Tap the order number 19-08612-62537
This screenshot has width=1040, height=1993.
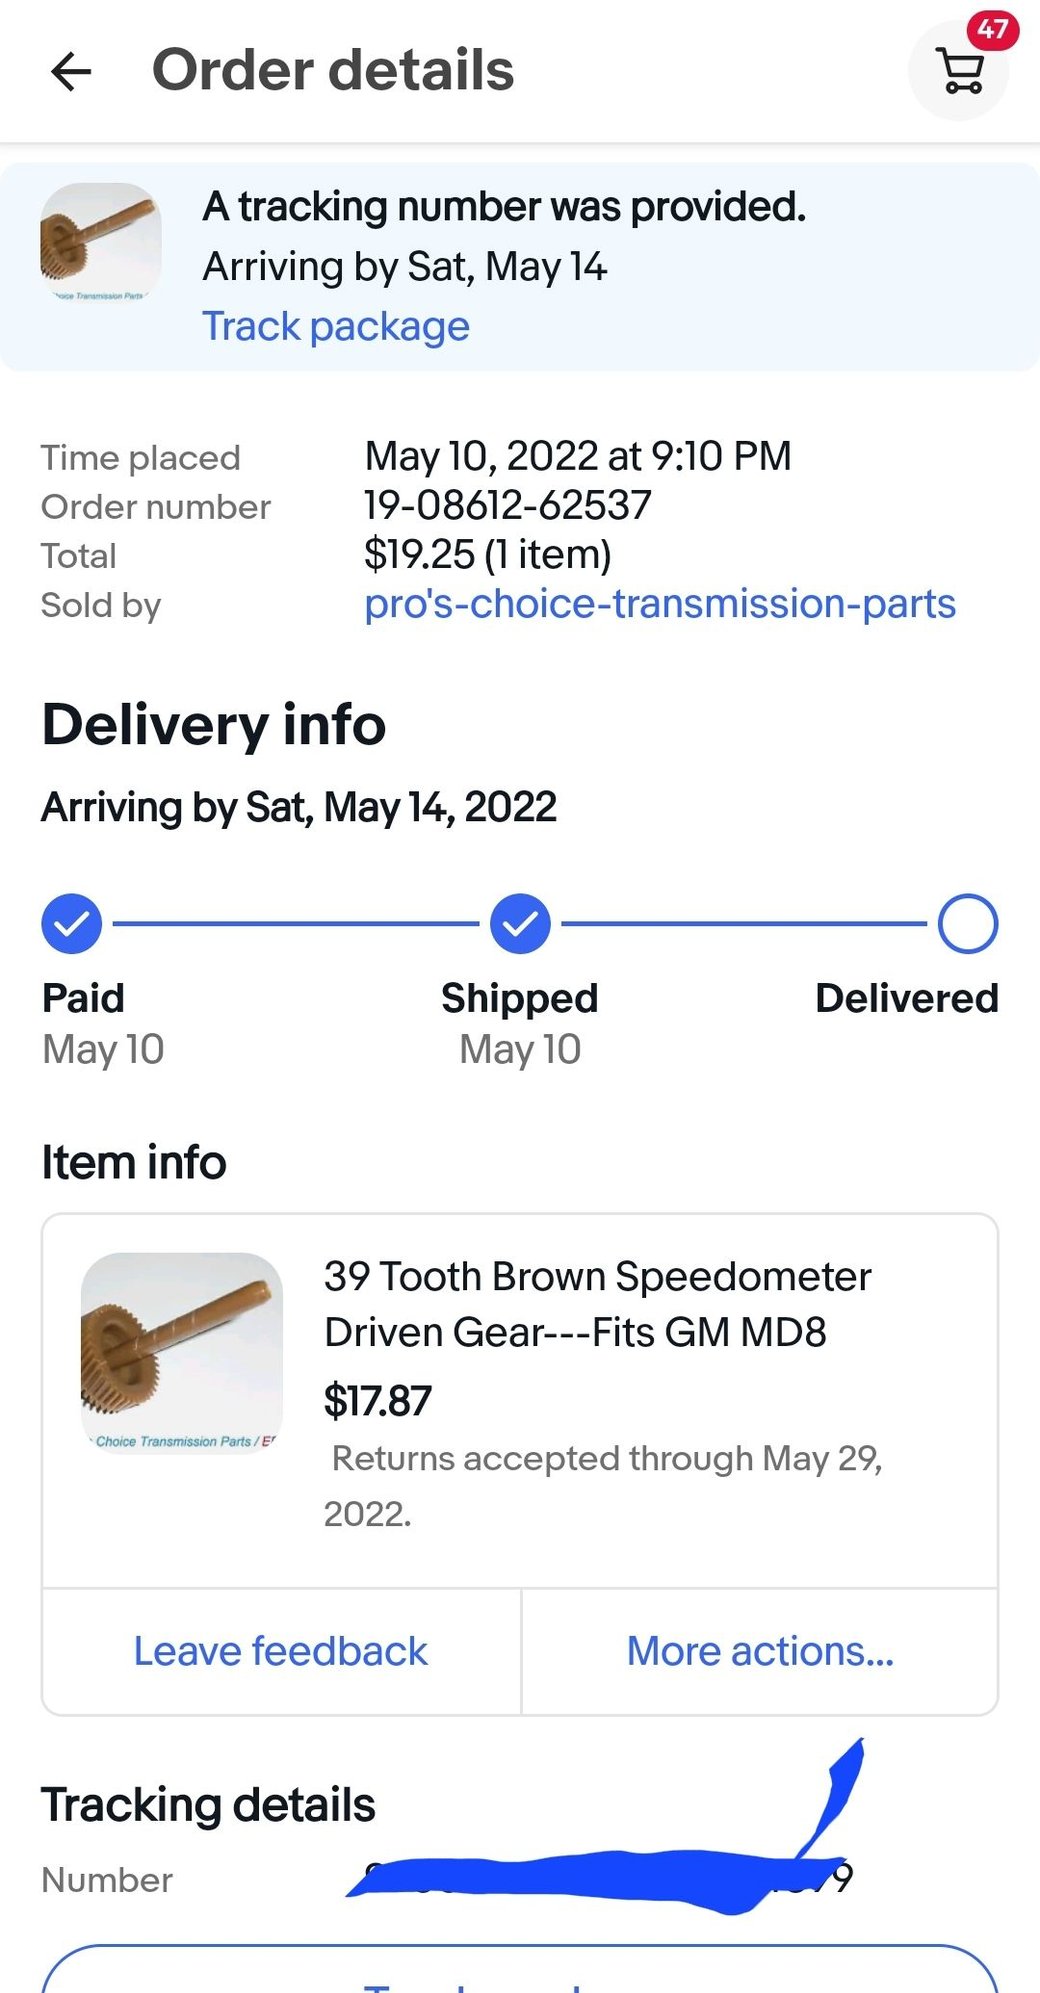pyautogui.click(x=507, y=506)
